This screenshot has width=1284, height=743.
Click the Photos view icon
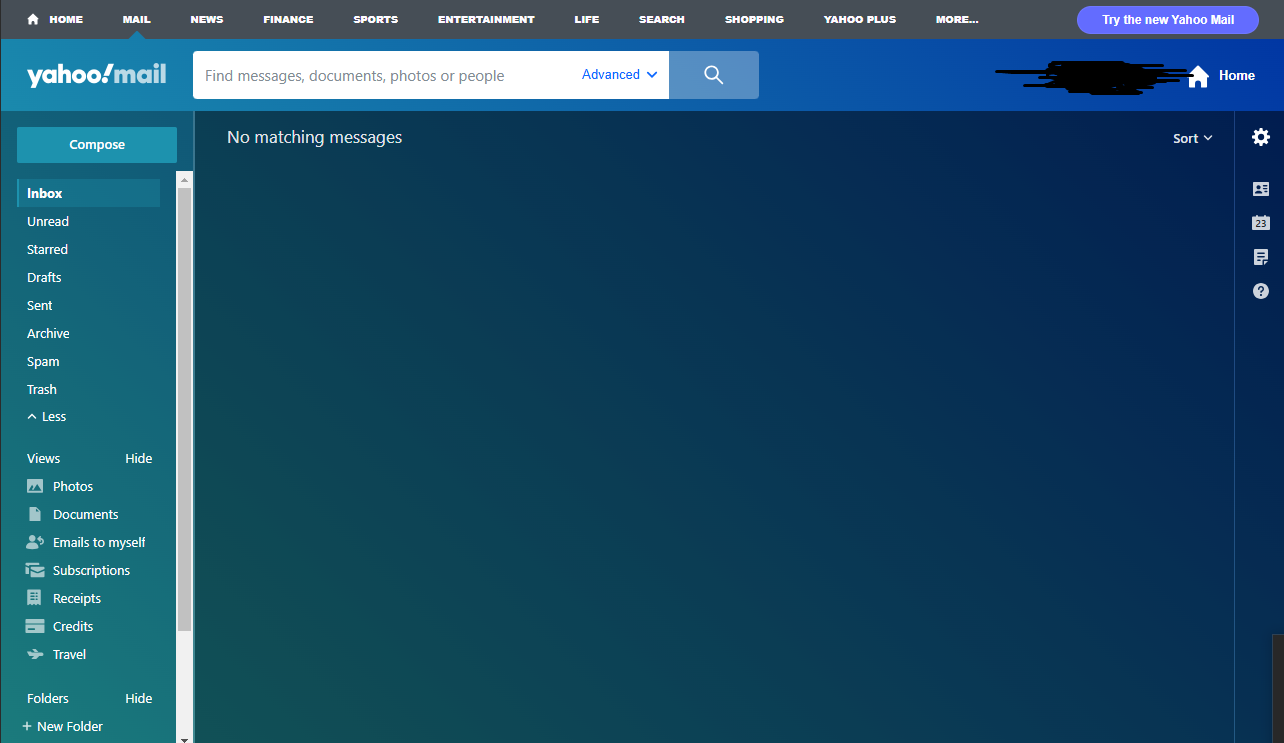coord(35,486)
